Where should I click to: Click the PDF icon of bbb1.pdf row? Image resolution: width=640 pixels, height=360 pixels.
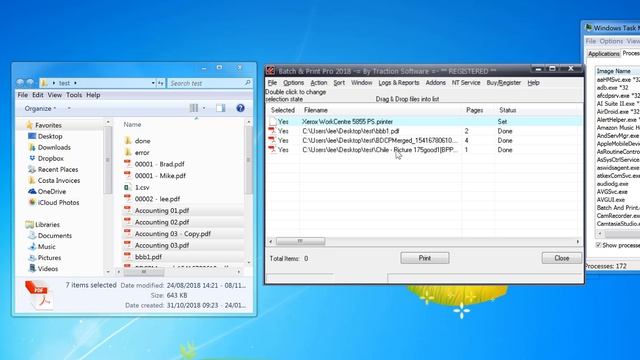(x=272, y=131)
